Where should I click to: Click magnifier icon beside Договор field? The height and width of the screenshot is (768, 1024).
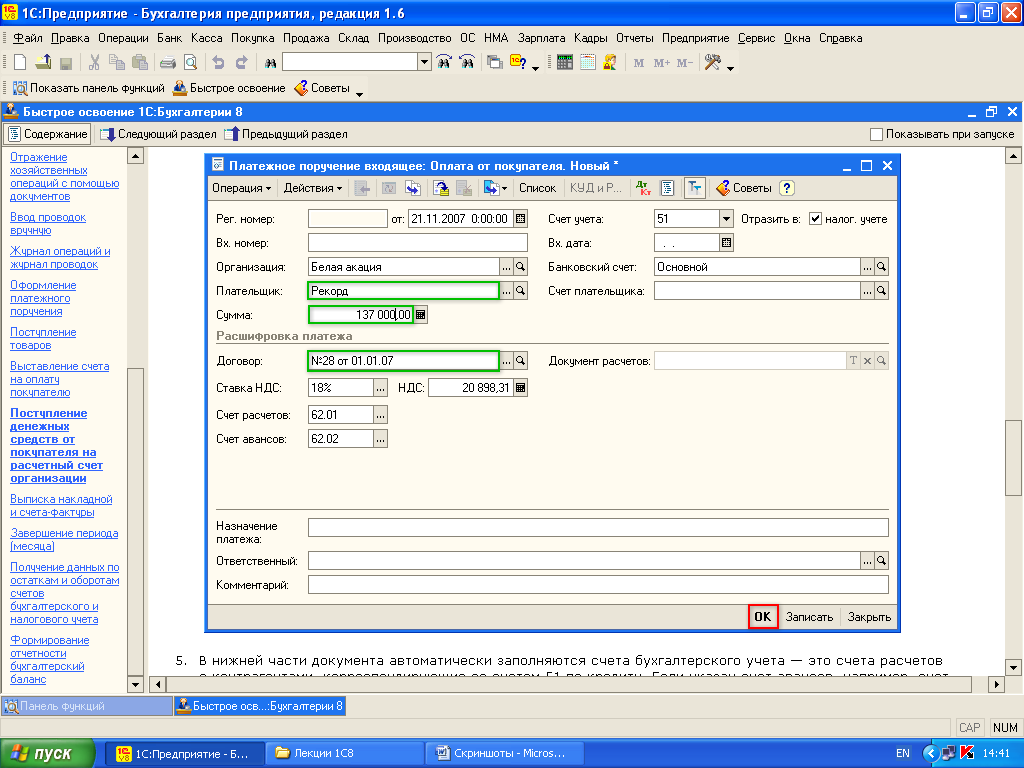point(520,360)
